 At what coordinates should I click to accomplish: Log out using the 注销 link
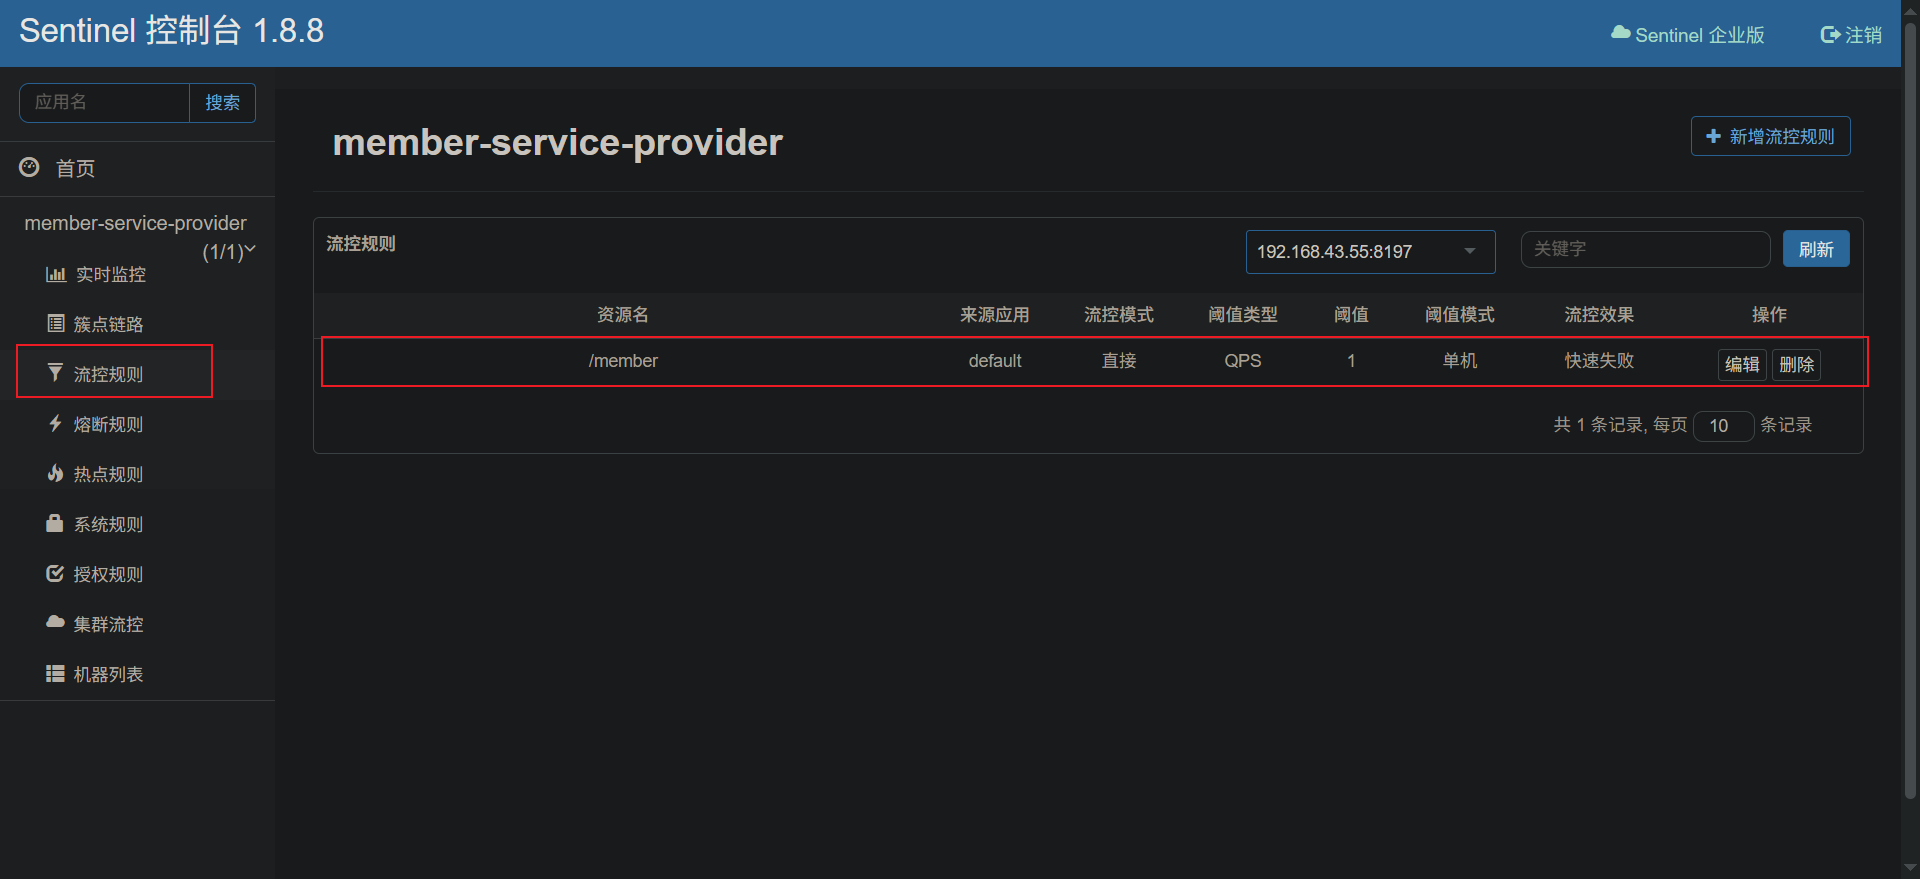point(1851,35)
